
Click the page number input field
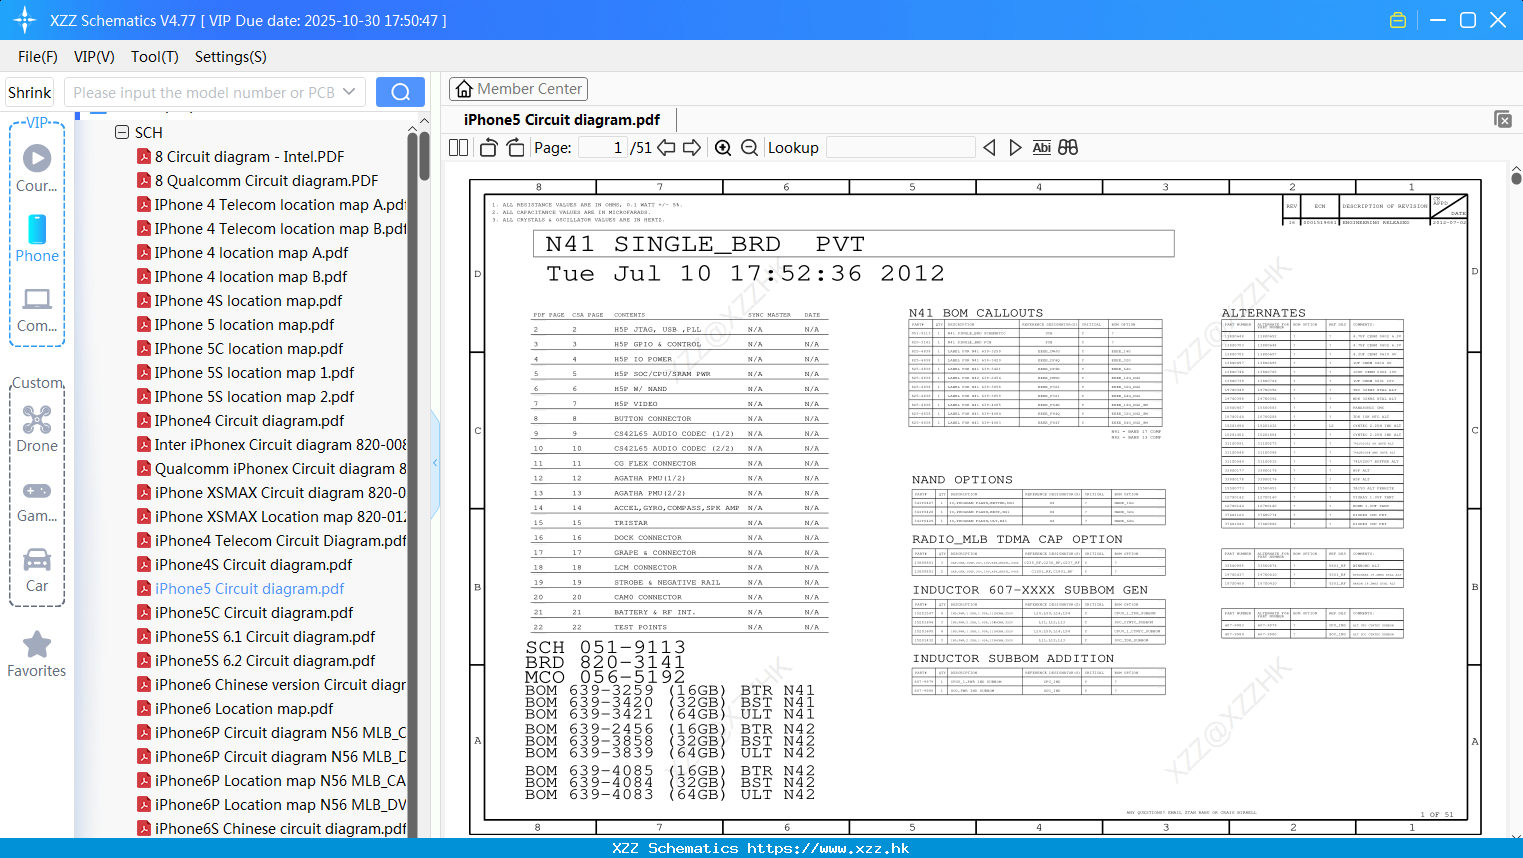[x=603, y=148]
